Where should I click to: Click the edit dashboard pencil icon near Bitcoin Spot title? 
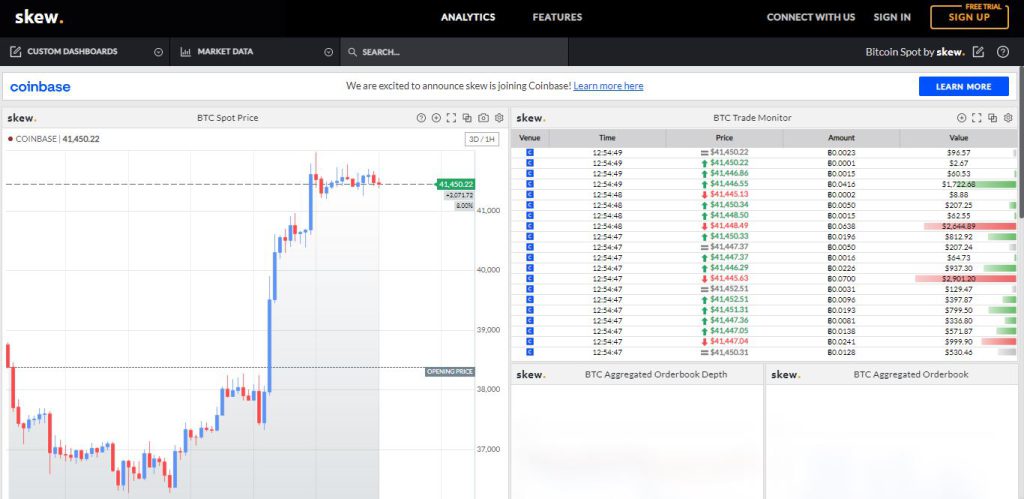pyautogui.click(x=978, y=52)
